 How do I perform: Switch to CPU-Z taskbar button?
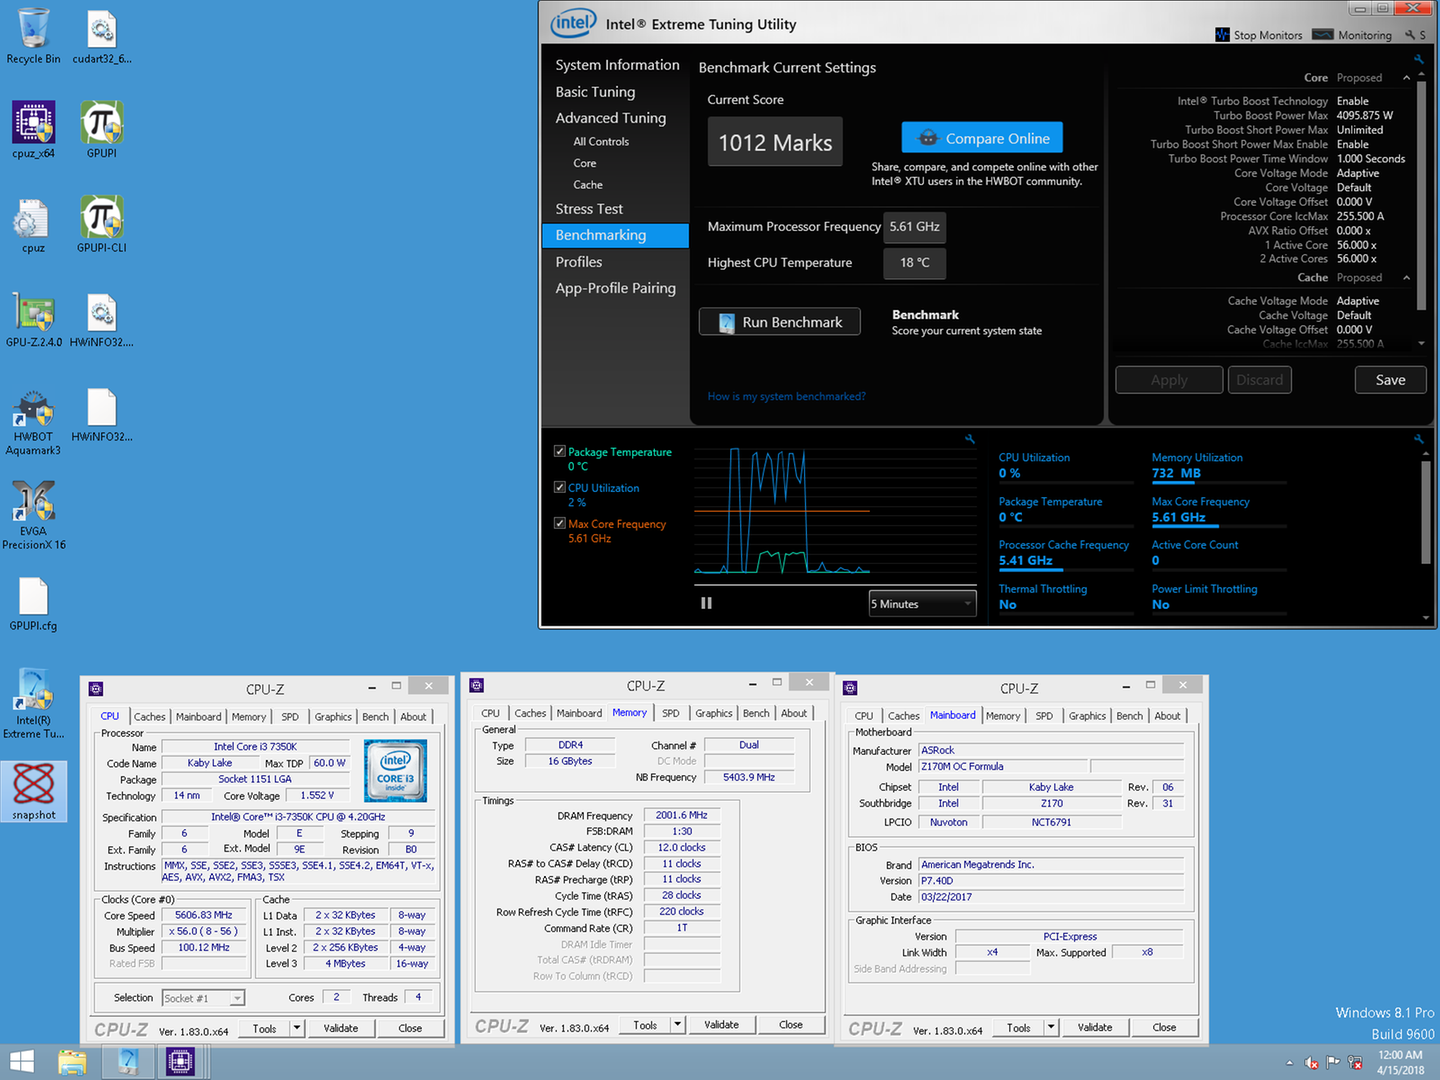(180, 1061)
